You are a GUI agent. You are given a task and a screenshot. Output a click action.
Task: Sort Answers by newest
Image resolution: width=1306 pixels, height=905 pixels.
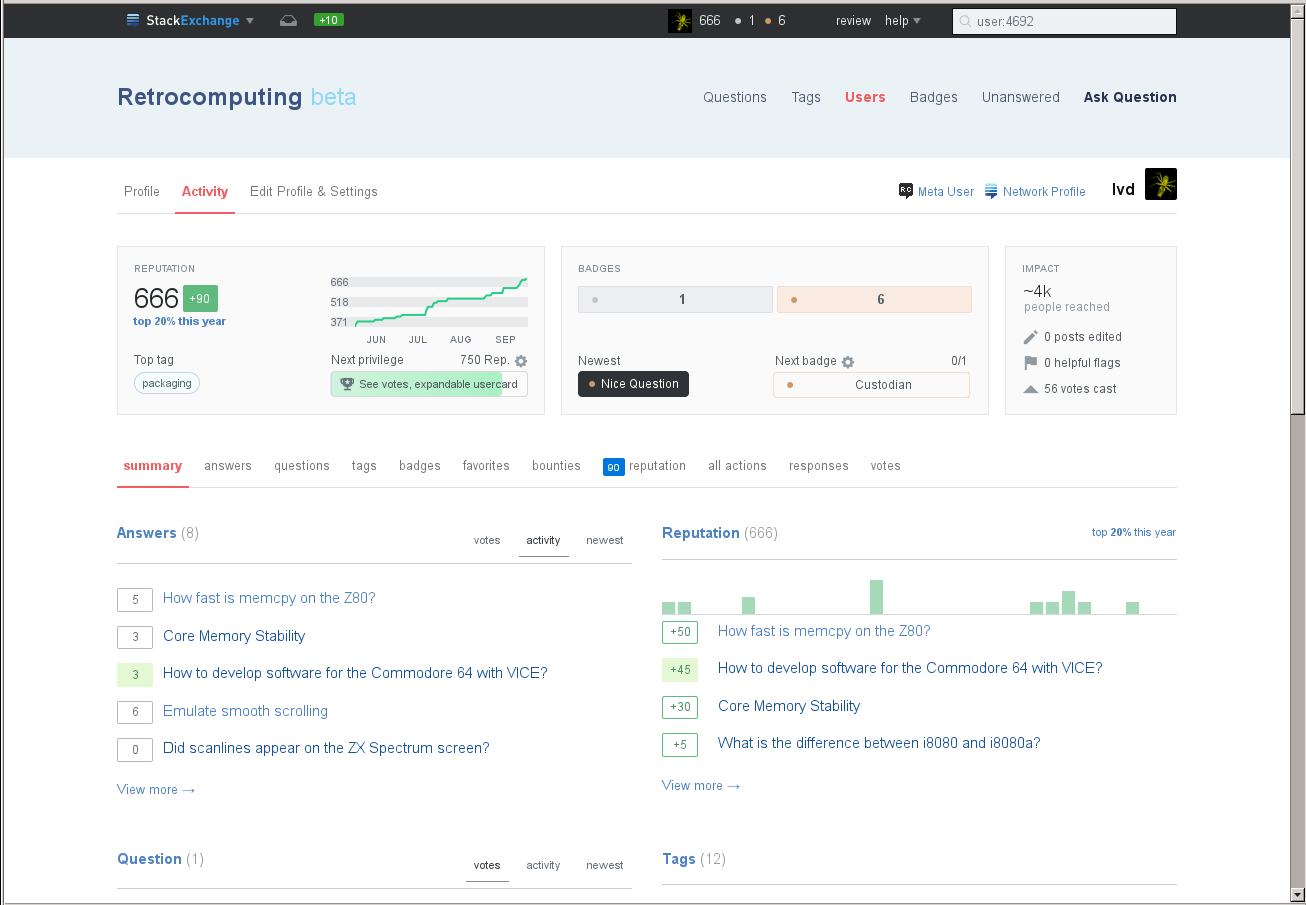(x=605, y=540)
